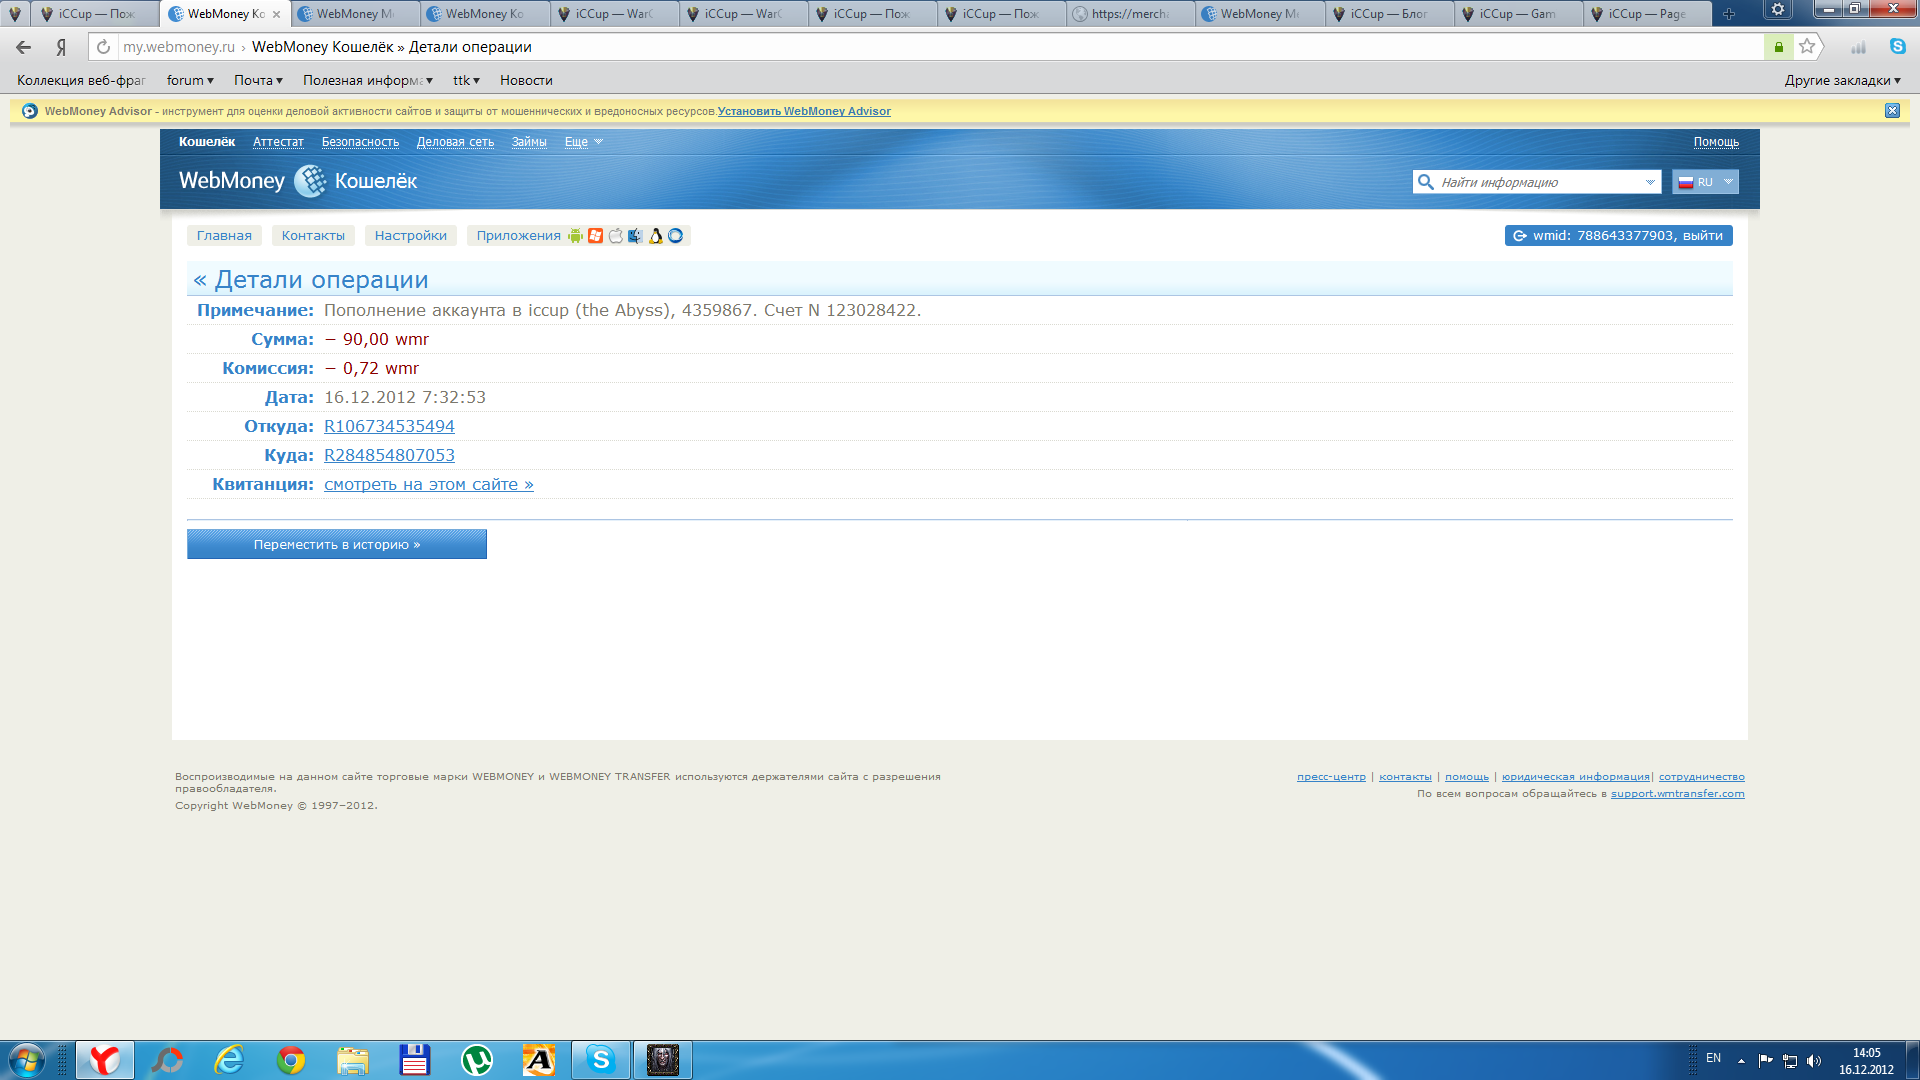Expand the search field dropdown arrow

tap(1650, 182)
